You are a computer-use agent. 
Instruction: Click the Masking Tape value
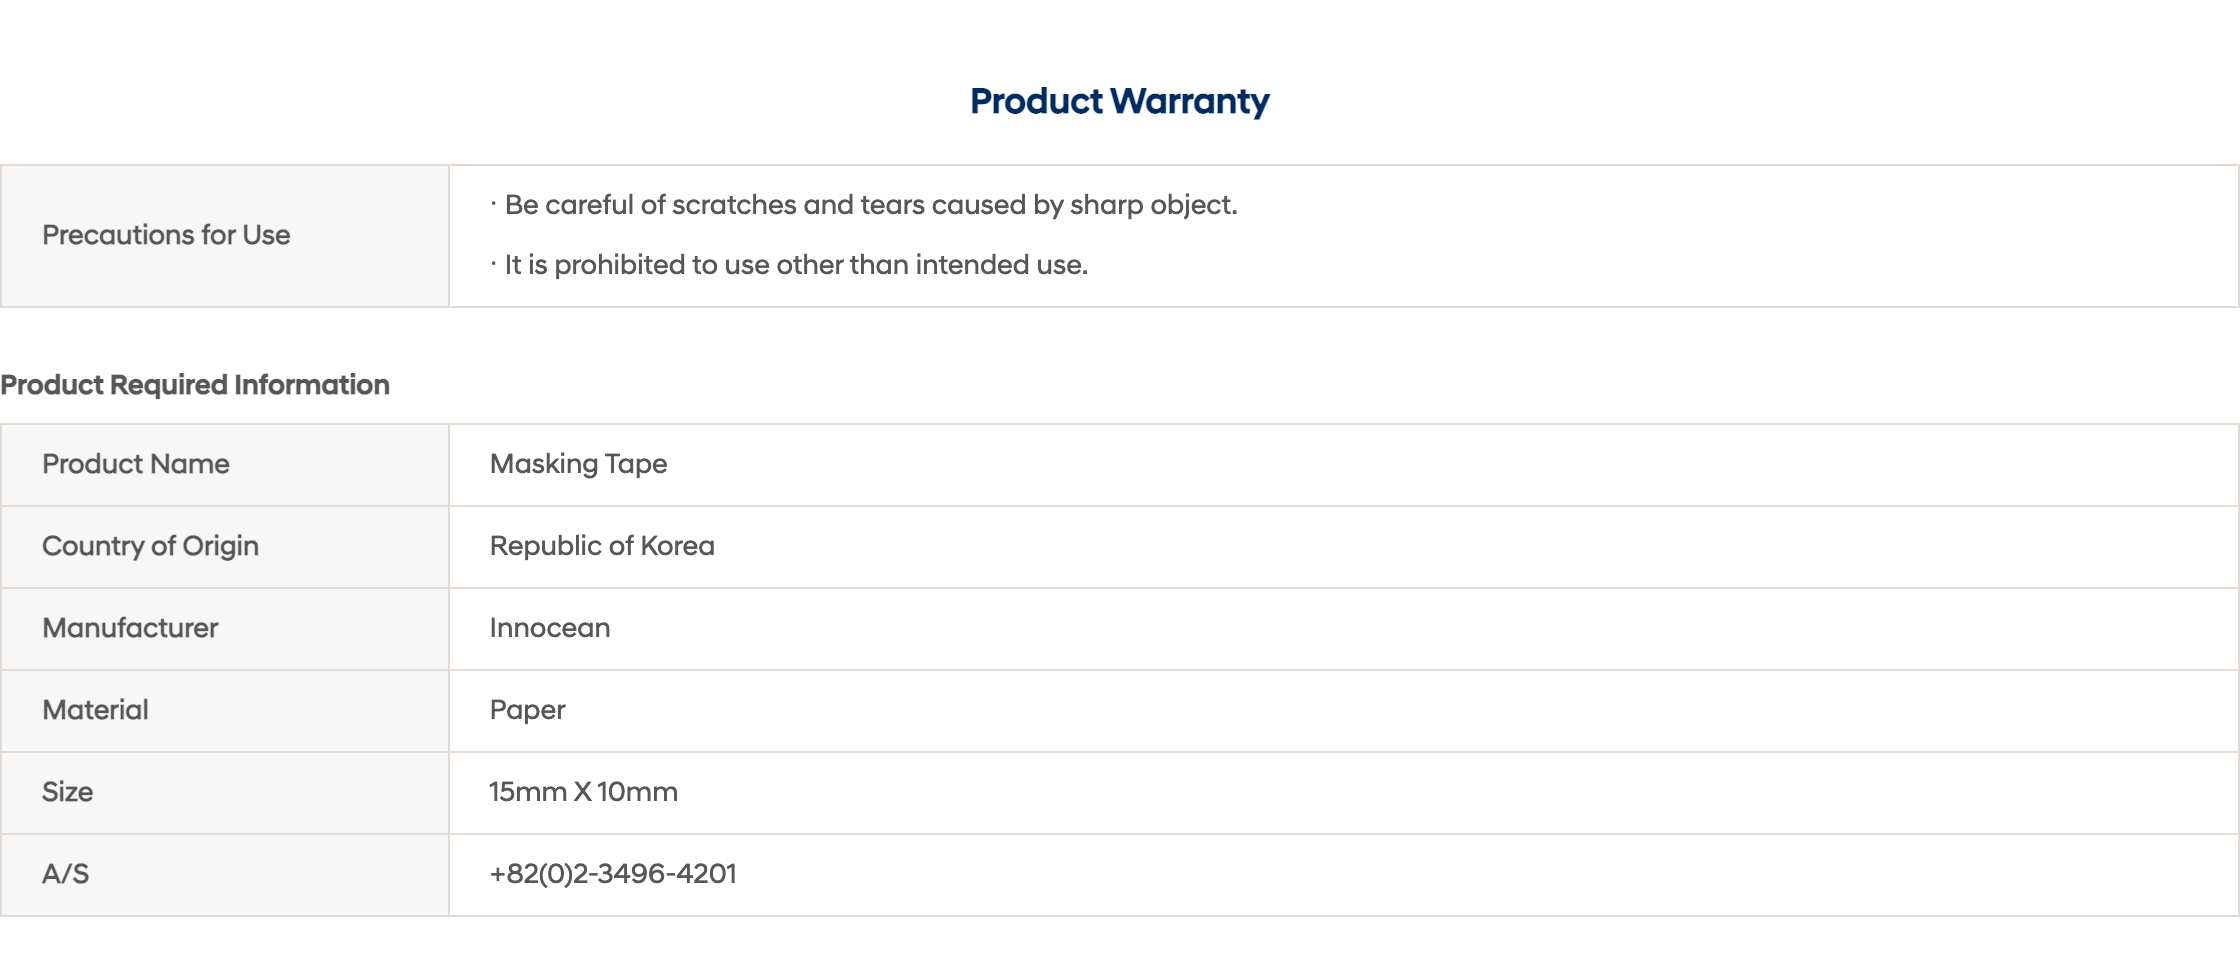tap(578, 464)
